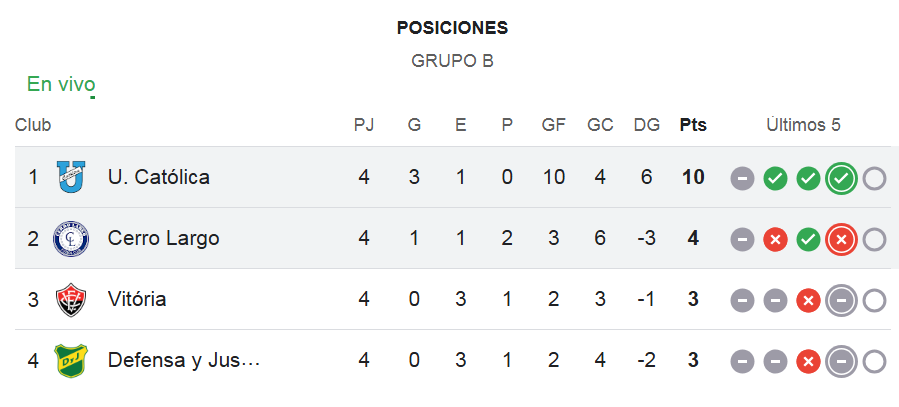
Task: Click the Vitória club crest
Action: click(71, 299)
